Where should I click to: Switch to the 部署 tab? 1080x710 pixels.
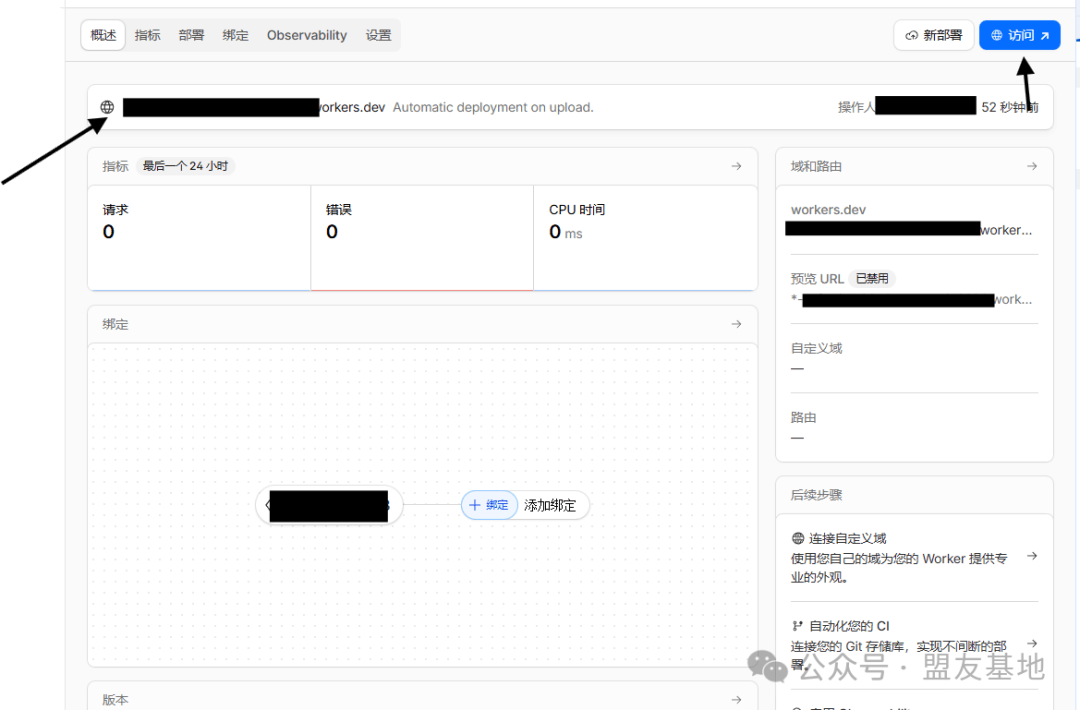coord(191,35)
